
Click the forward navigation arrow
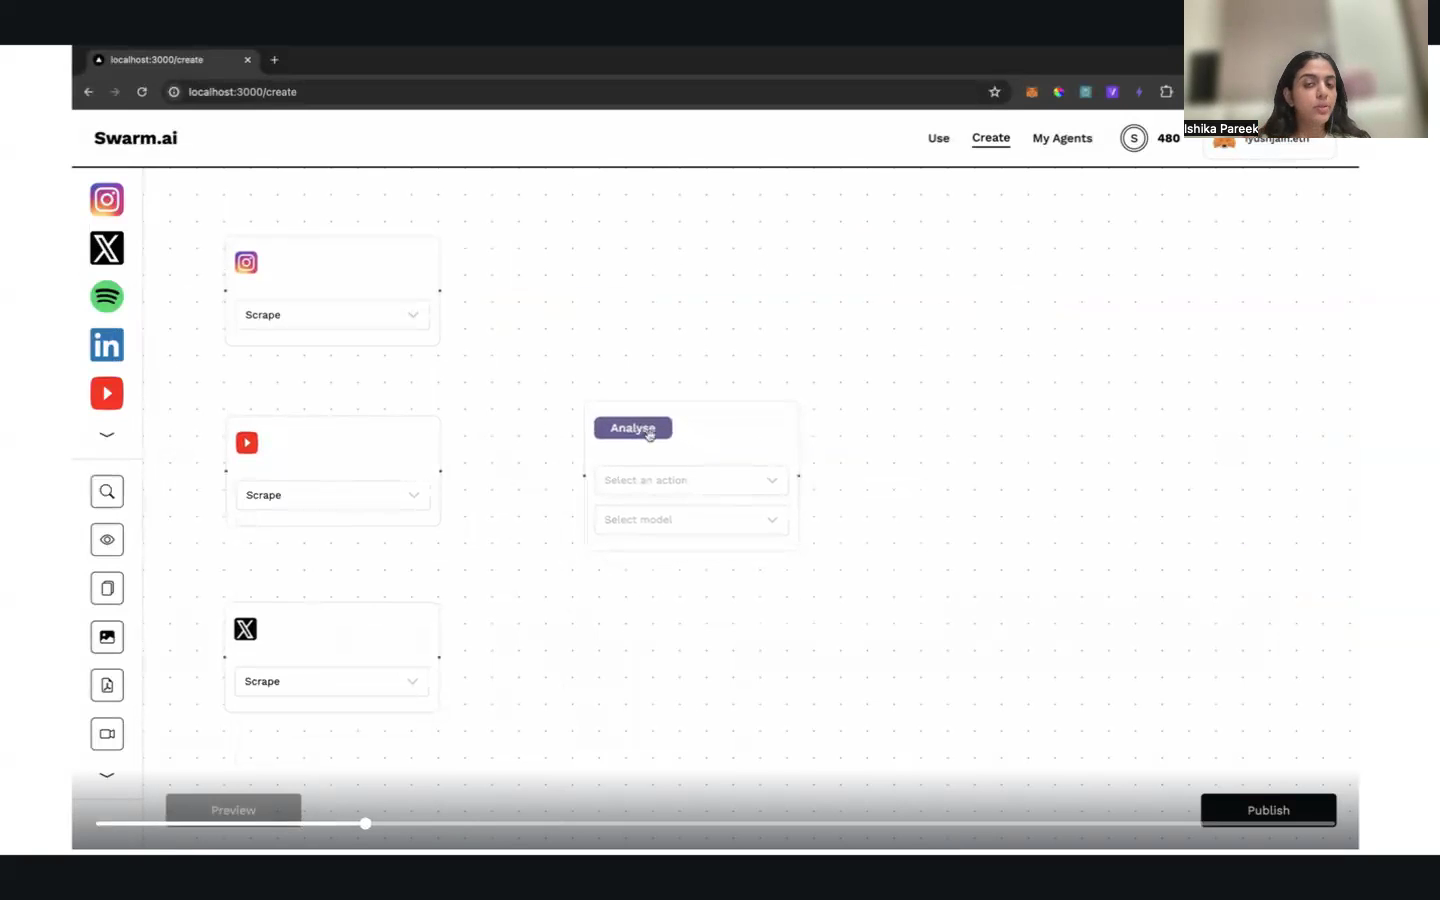[115, 92]
